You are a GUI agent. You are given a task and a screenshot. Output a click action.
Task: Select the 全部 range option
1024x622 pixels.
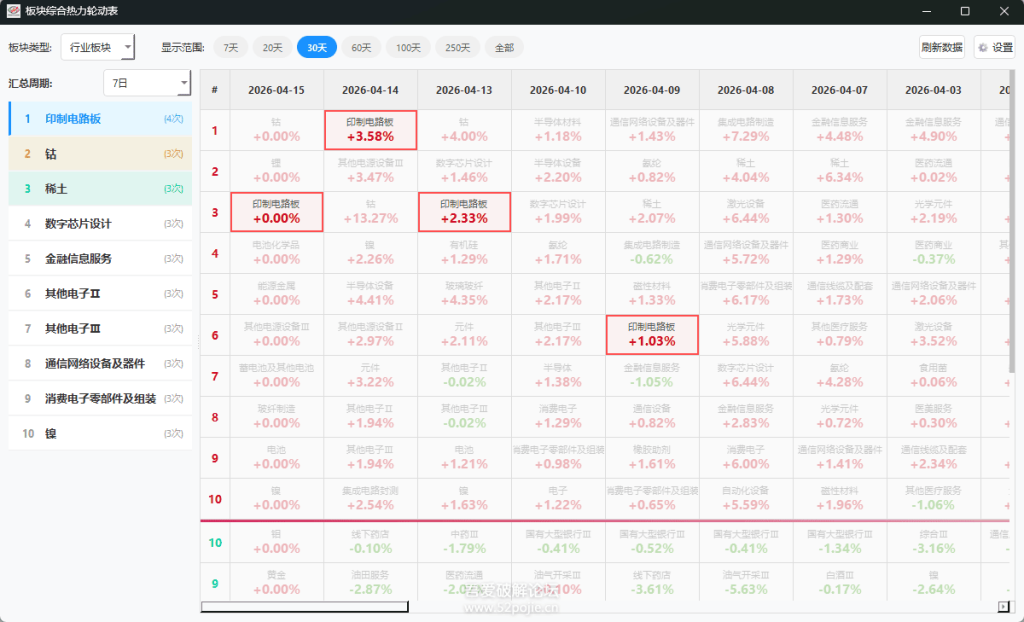[x=504, y=47]
